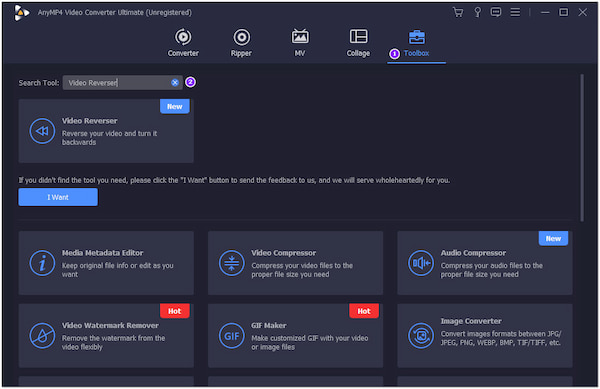Open the feedback chat bubble icon
The width and height of the screenshot is (600, 389).
point(496,12)
